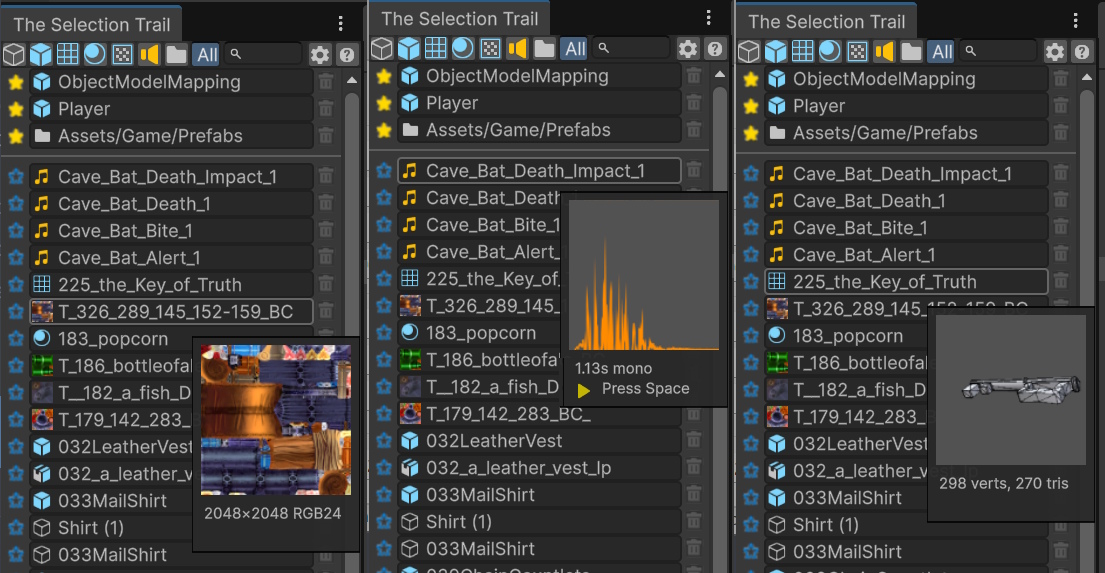Viewport: 1105px width, 573px height.
Task: Unstar ObjectModelMapping in texture-preview panel
Action: (16, 82)
